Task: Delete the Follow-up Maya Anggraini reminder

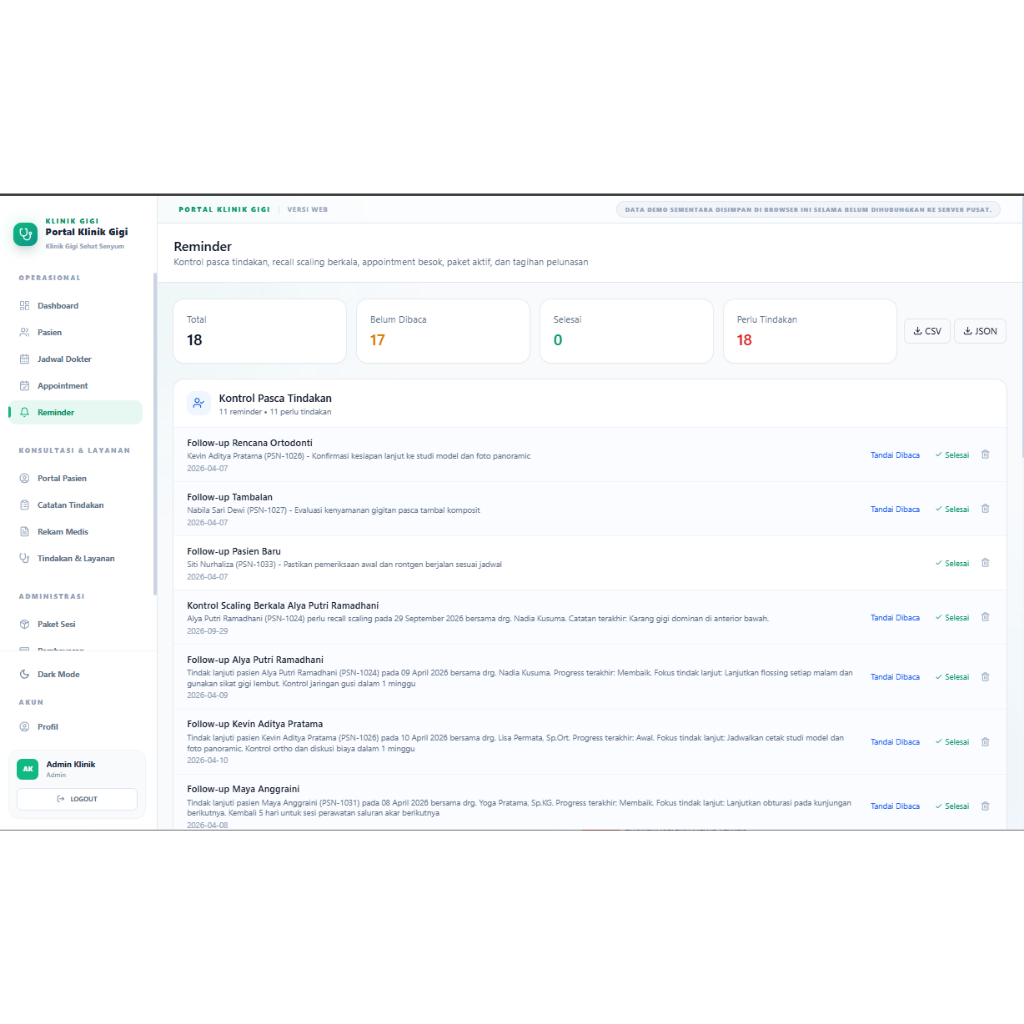Action: click(x=985, y=807)
